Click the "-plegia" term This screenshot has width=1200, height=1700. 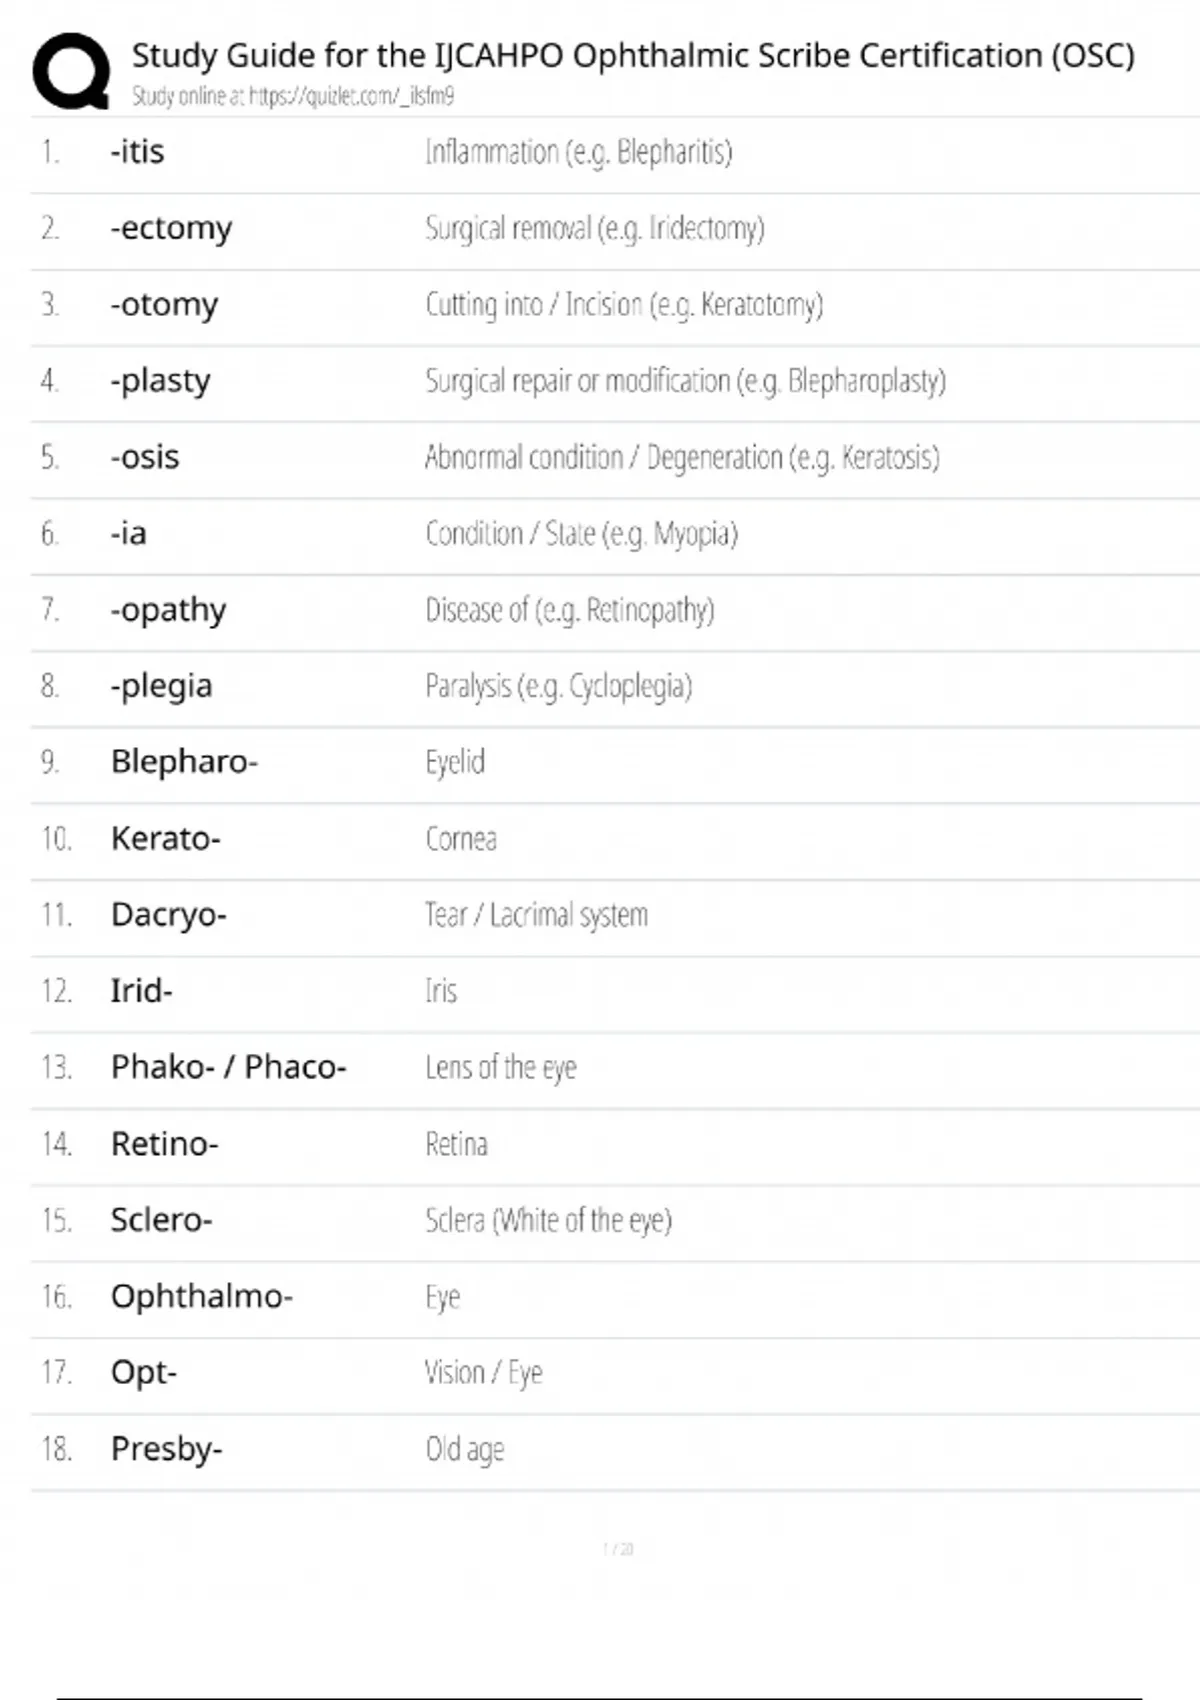point(162,686)
